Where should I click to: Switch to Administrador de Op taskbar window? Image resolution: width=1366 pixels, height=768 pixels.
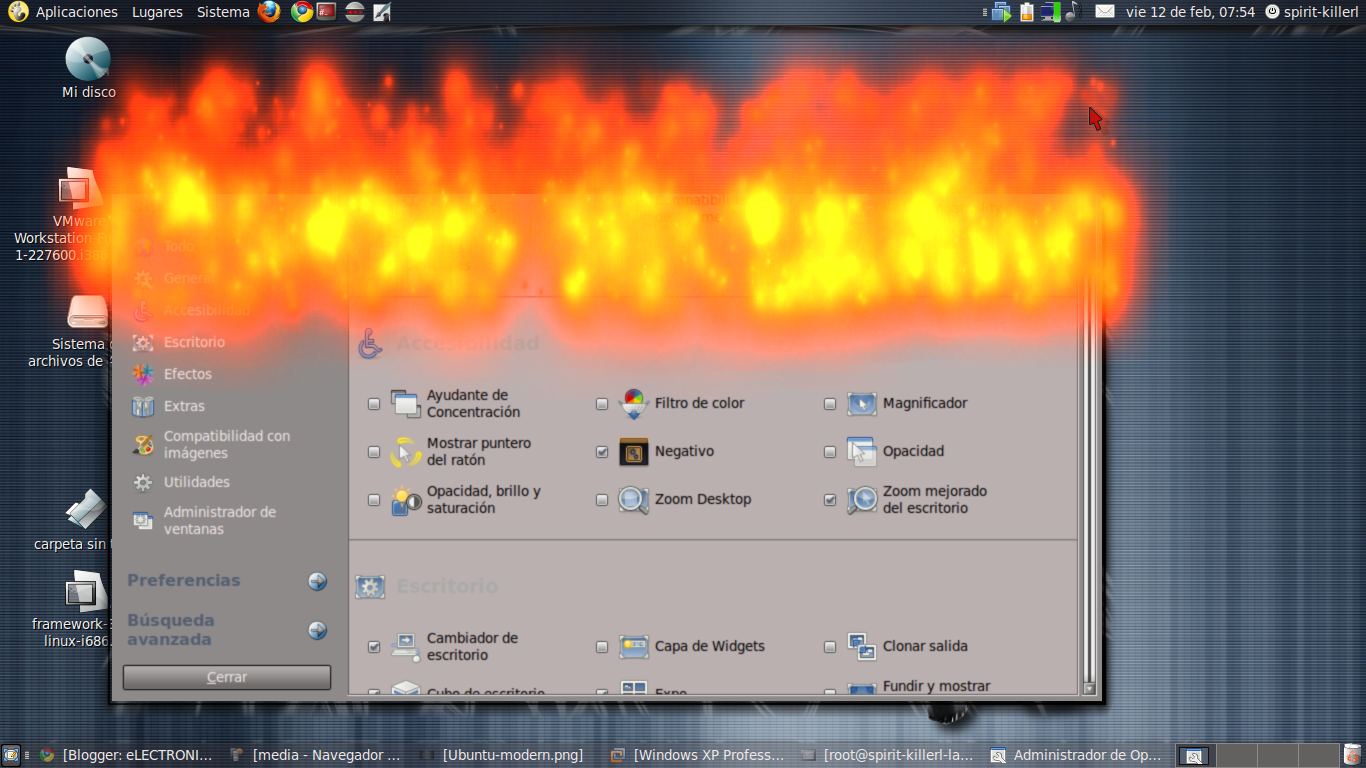(x=1076, y=755)
